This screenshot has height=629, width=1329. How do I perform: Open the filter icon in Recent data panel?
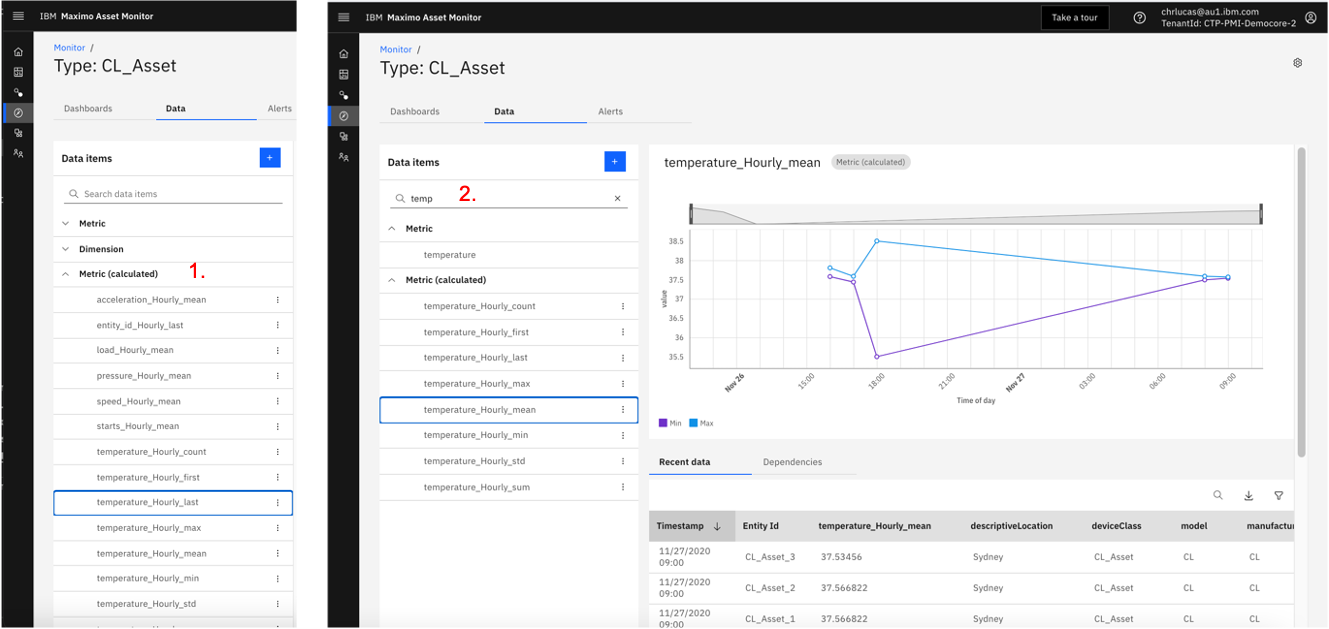click(x=1278, y=494)
